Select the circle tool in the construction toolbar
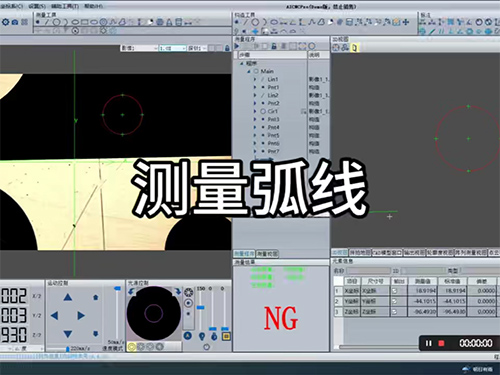The image size is (500, 375). coord(255,22)
